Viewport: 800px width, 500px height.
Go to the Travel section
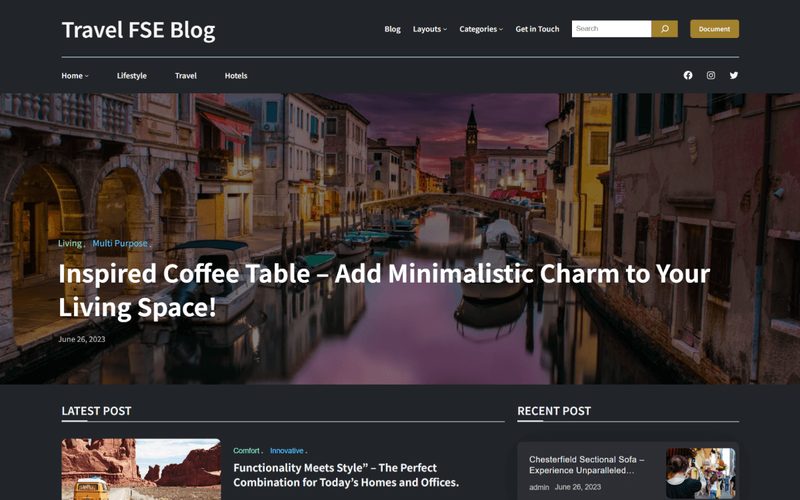[186, 76]
